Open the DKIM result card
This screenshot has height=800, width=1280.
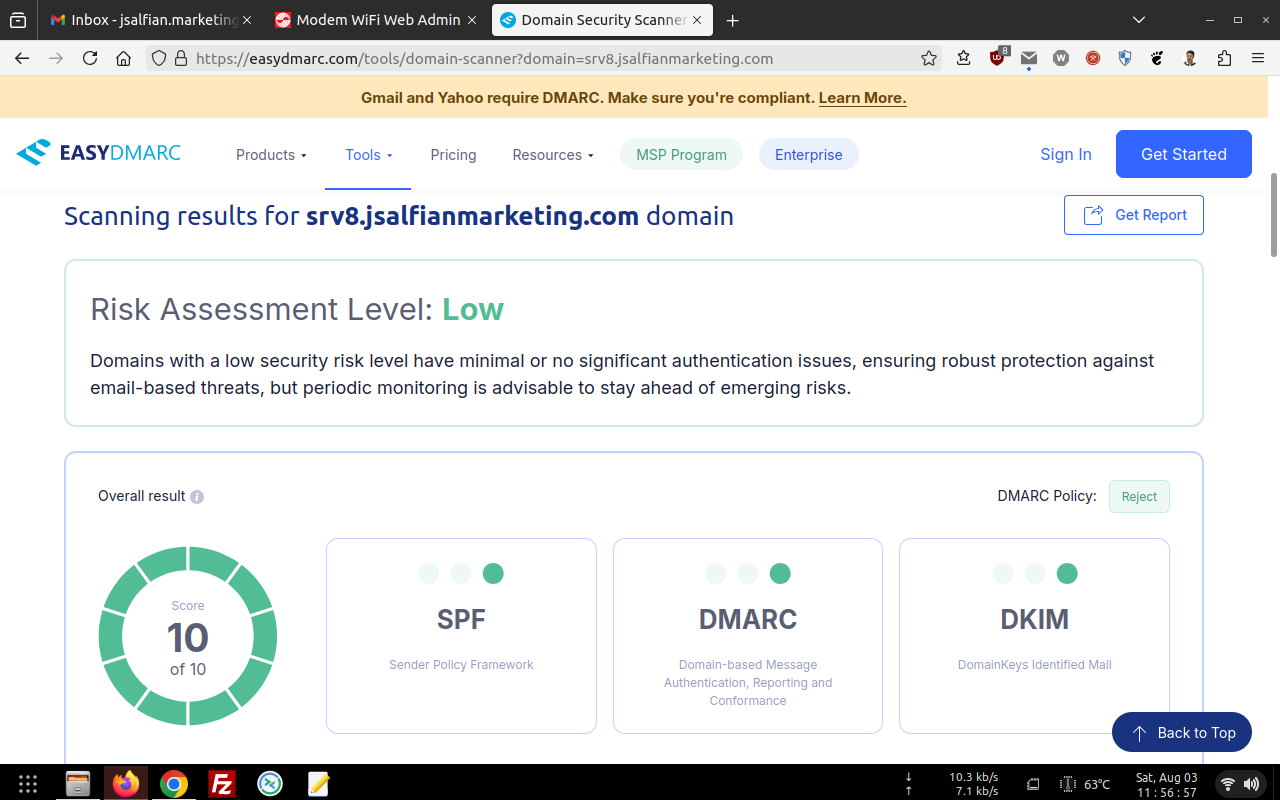click(x=1034, y=636)
